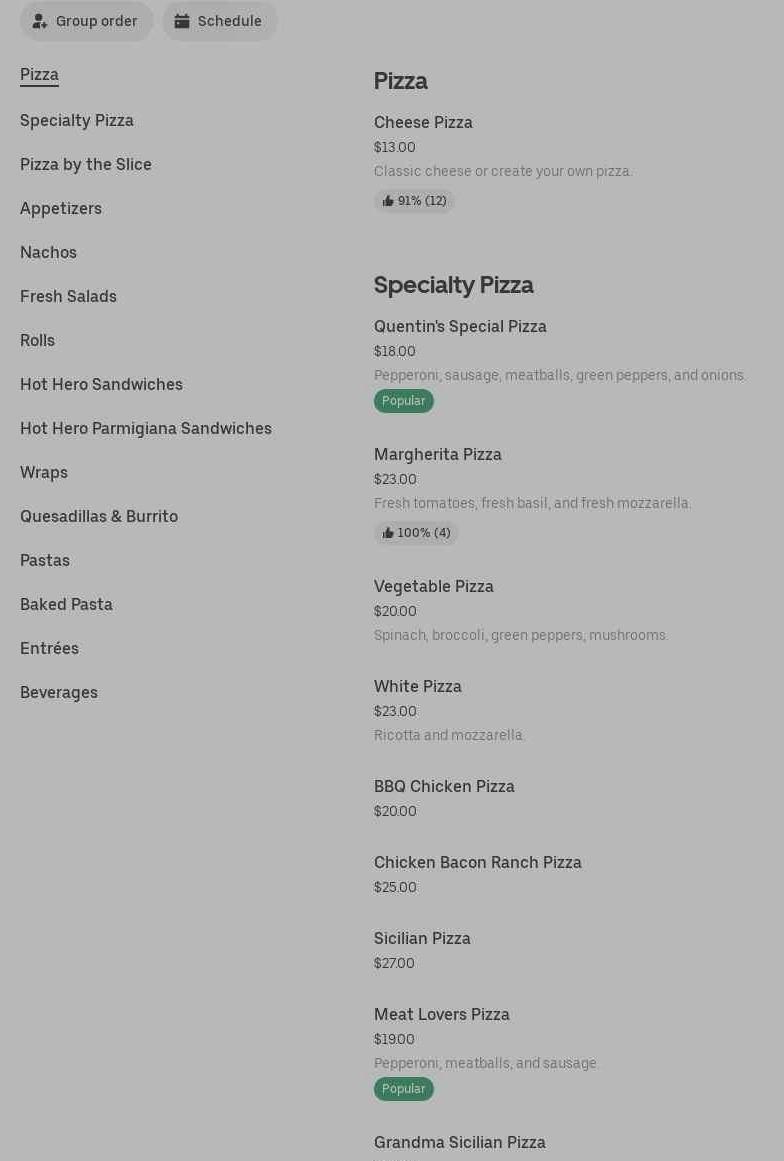The image size is (784, 1161).
Task: Open Quentin's Special Pizza item
Action: click(460, 326)
